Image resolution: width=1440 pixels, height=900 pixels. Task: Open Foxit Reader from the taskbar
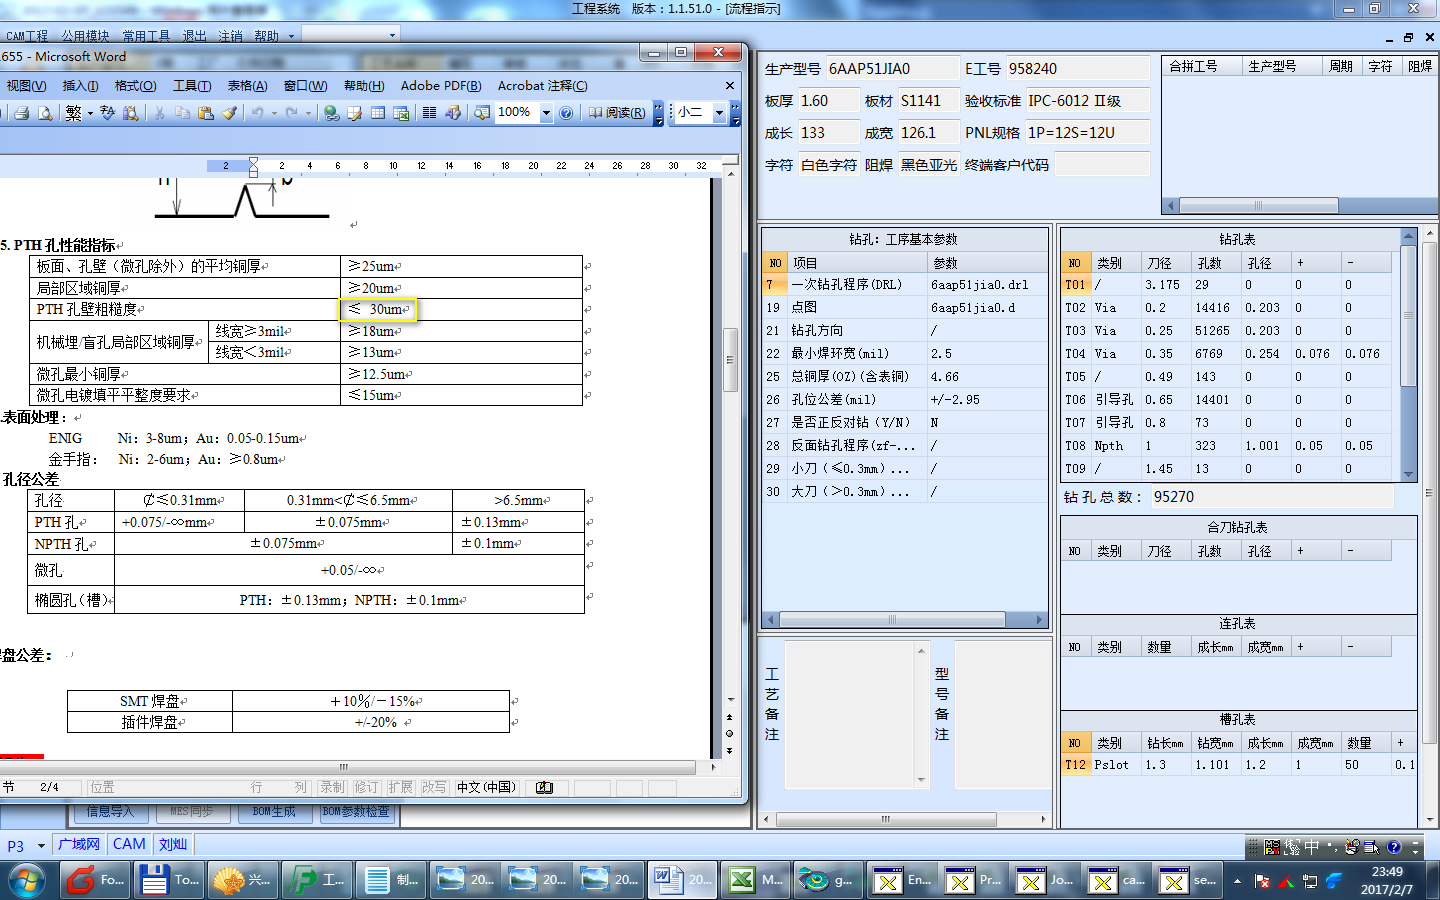point(96,880)
